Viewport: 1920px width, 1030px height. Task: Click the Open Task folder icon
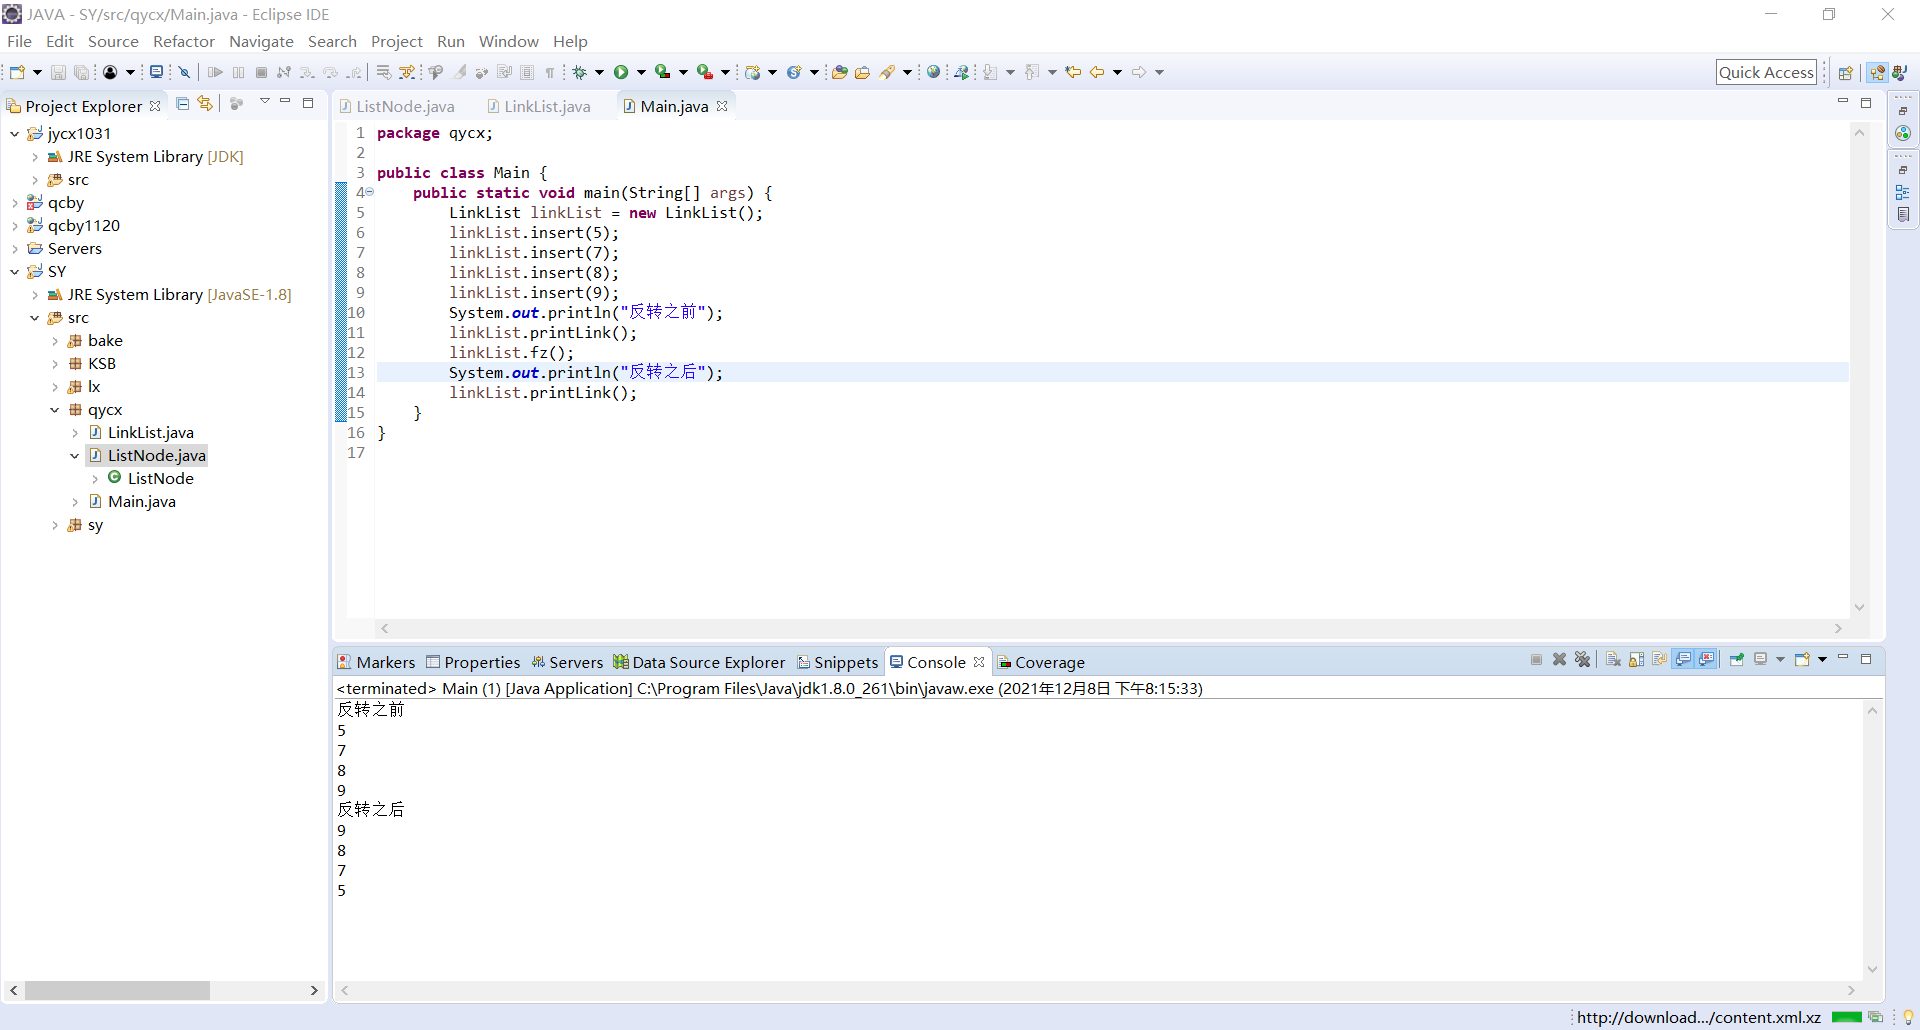coord(862,72)
